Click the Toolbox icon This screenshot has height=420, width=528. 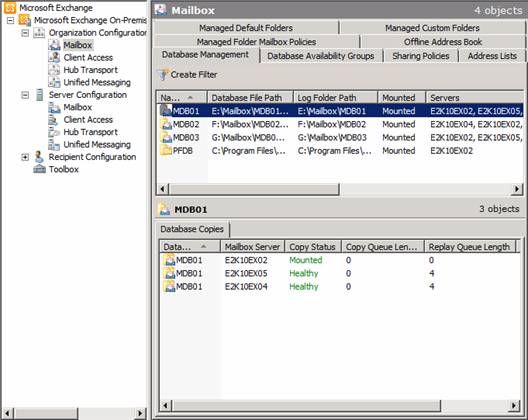39,169
